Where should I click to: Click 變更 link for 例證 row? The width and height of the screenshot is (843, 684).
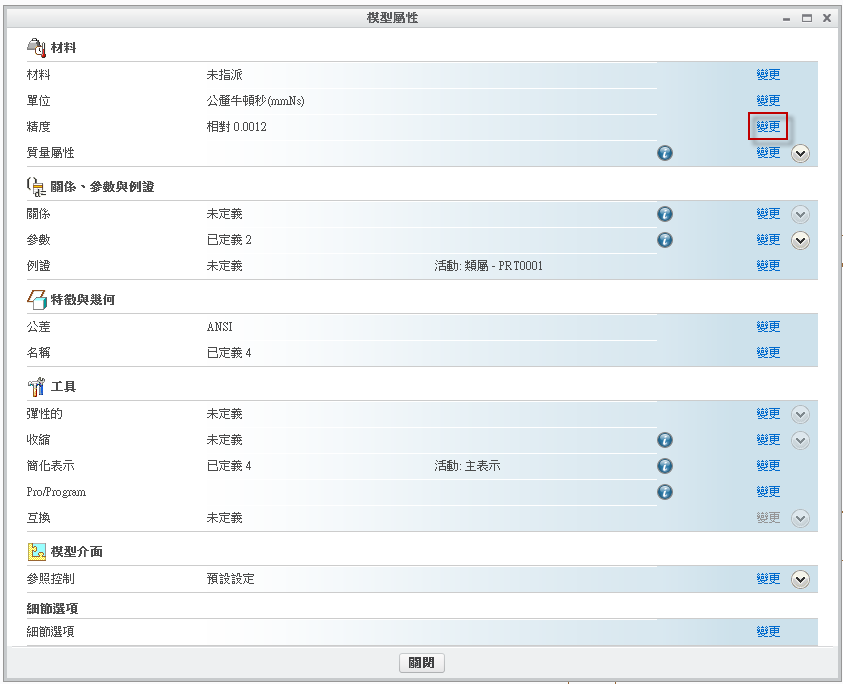tap(768, 266)
